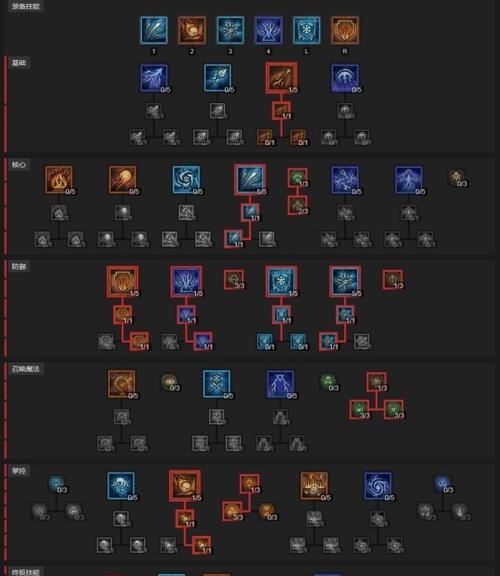Click the 掌控 section label
Viewport: 500px width, 576px height.
19,471
